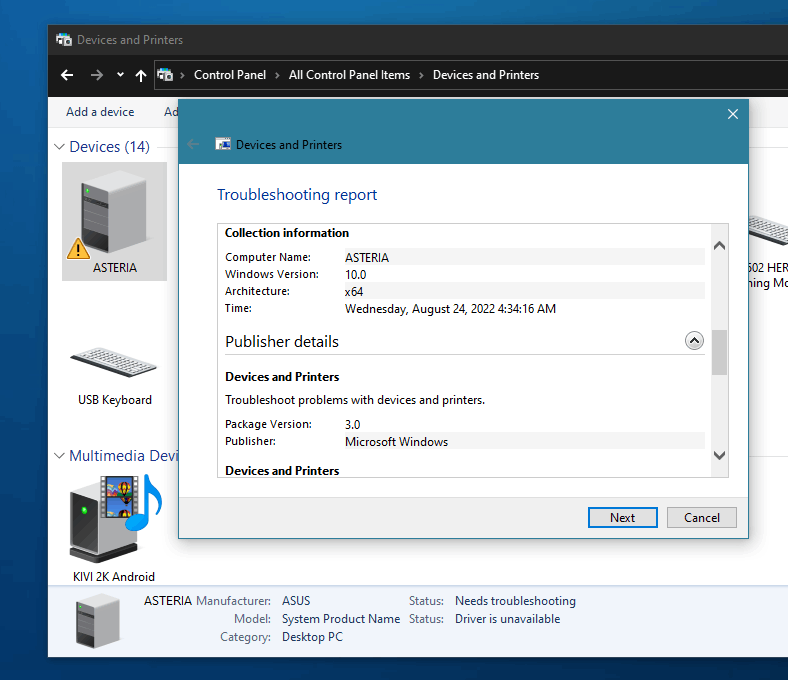Click the Time value August 24, 2022
The height and width of the screenshot is (680, 788).
(x=450, y=309)
